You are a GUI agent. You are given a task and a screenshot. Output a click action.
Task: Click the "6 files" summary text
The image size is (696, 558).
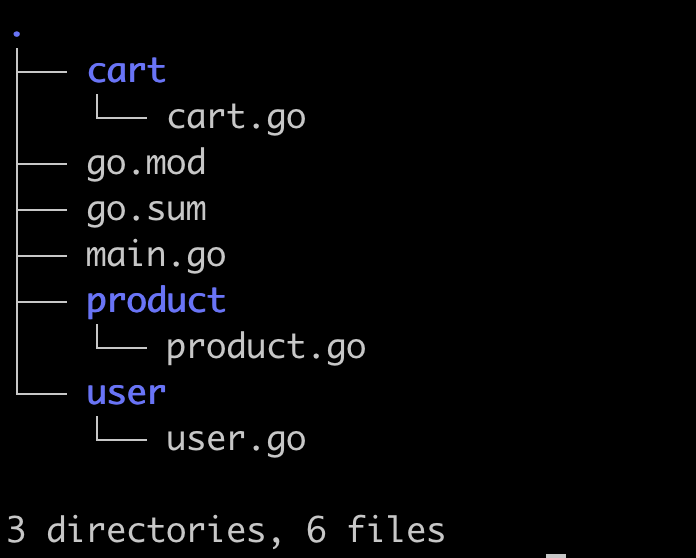coord(376,530)
